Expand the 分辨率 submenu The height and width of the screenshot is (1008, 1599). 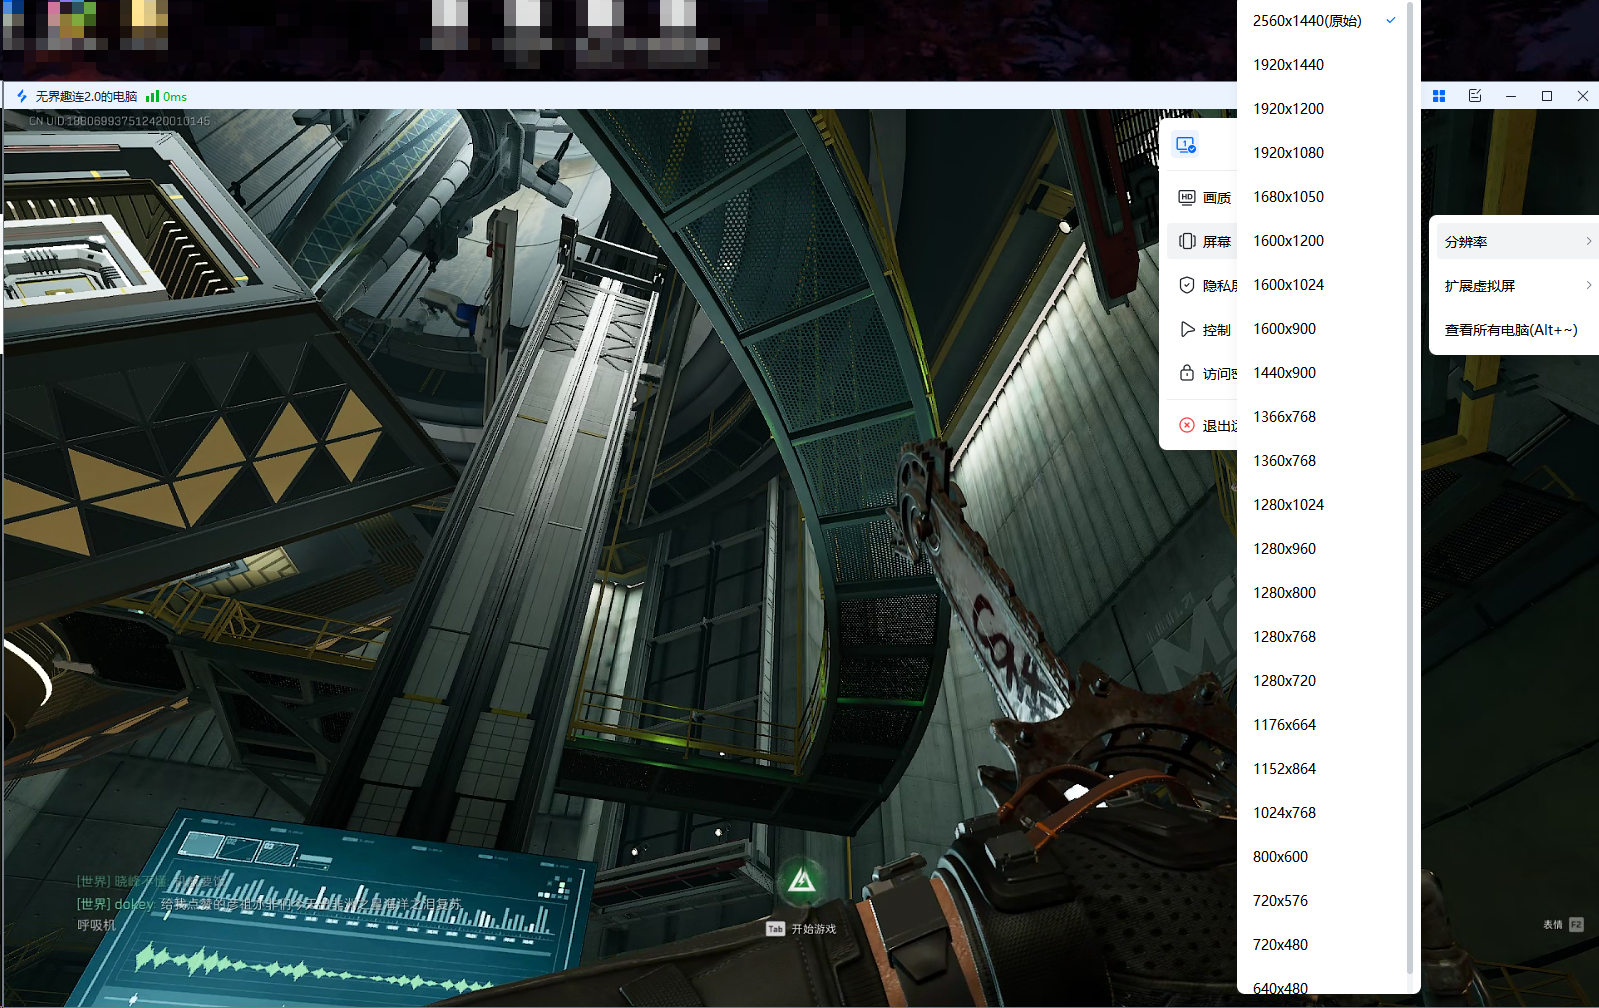1514,242
